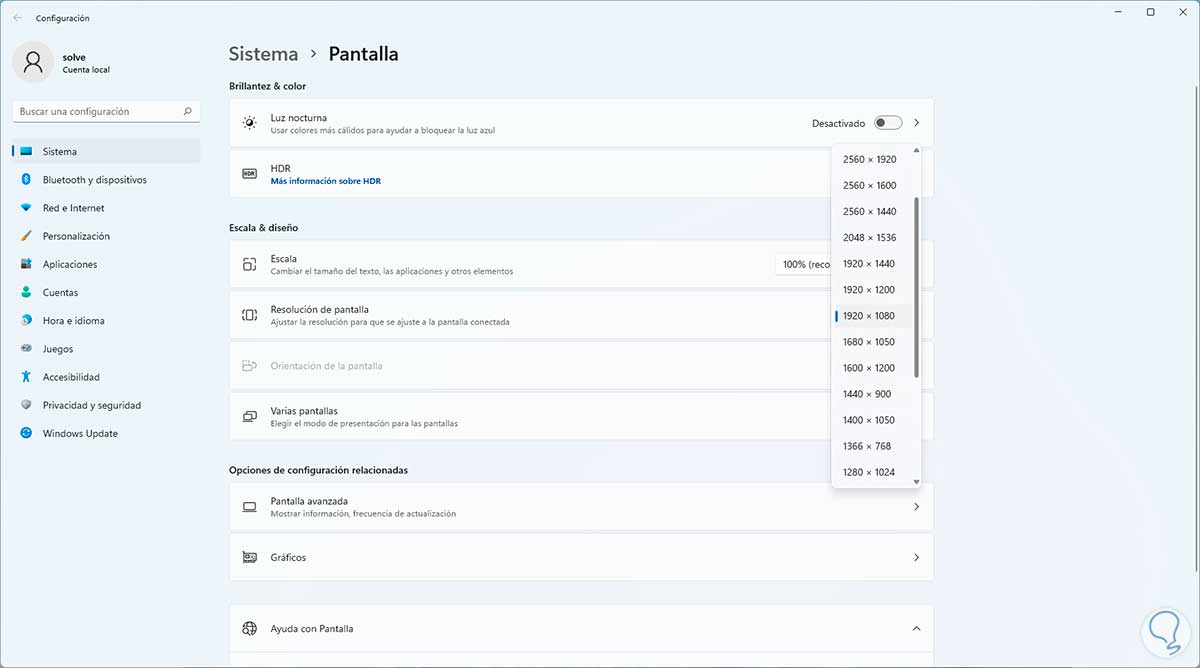Click the resolution list scrollbar thumb
The height and width of the screenshot is (668, 1200).
tap(916, 285)
